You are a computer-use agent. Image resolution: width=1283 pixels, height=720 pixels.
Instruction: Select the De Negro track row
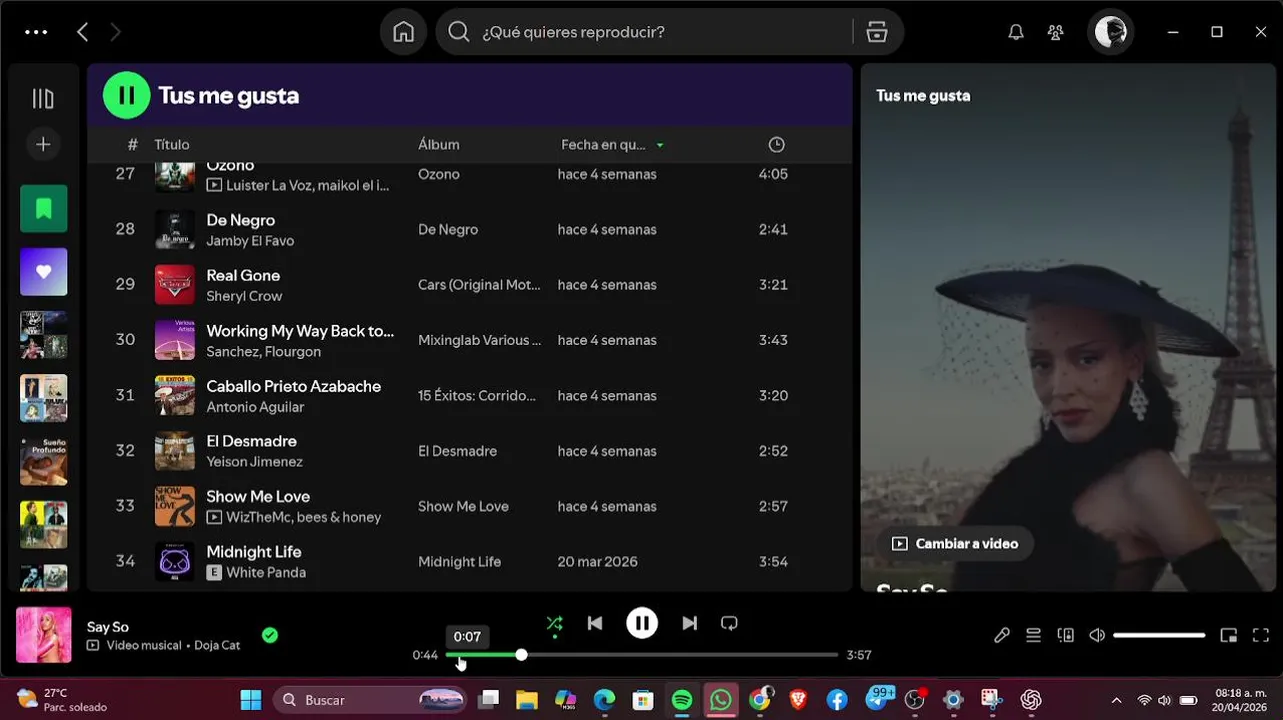click(469, 229)
